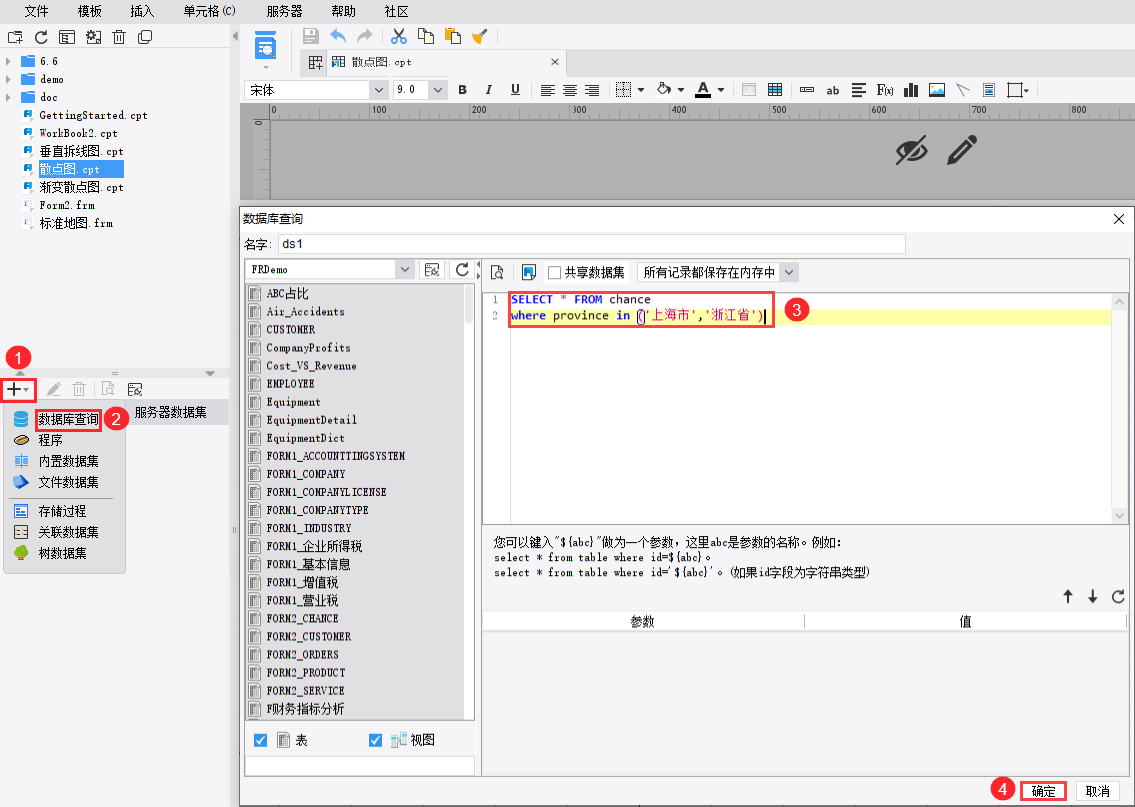Click the 名字 input field containing ds1
1135x807 pixels.
point(591,244)
